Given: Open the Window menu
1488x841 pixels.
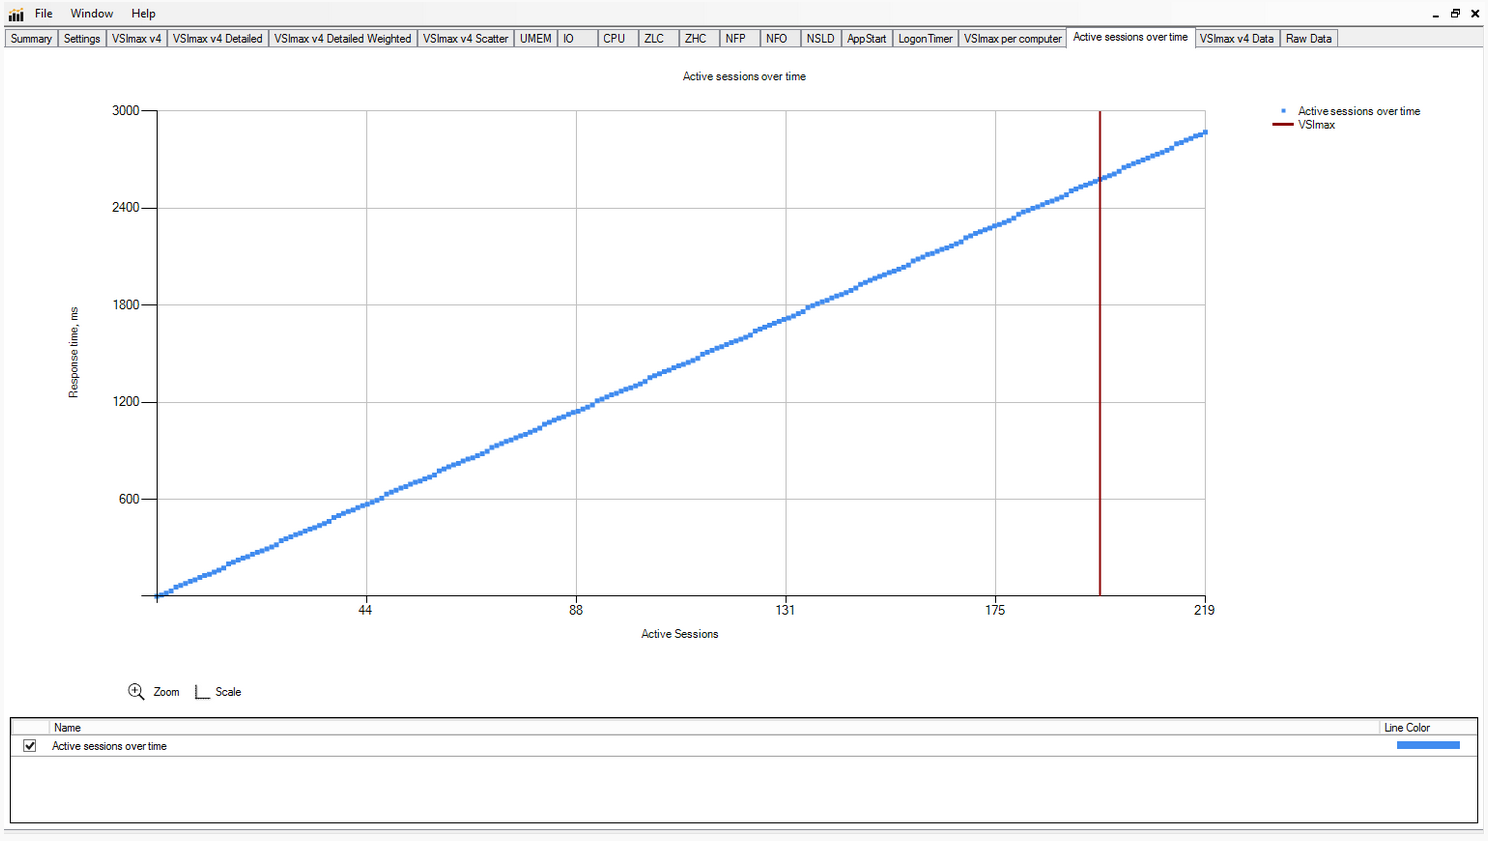Looking at the screenshot, I should 91,14.
